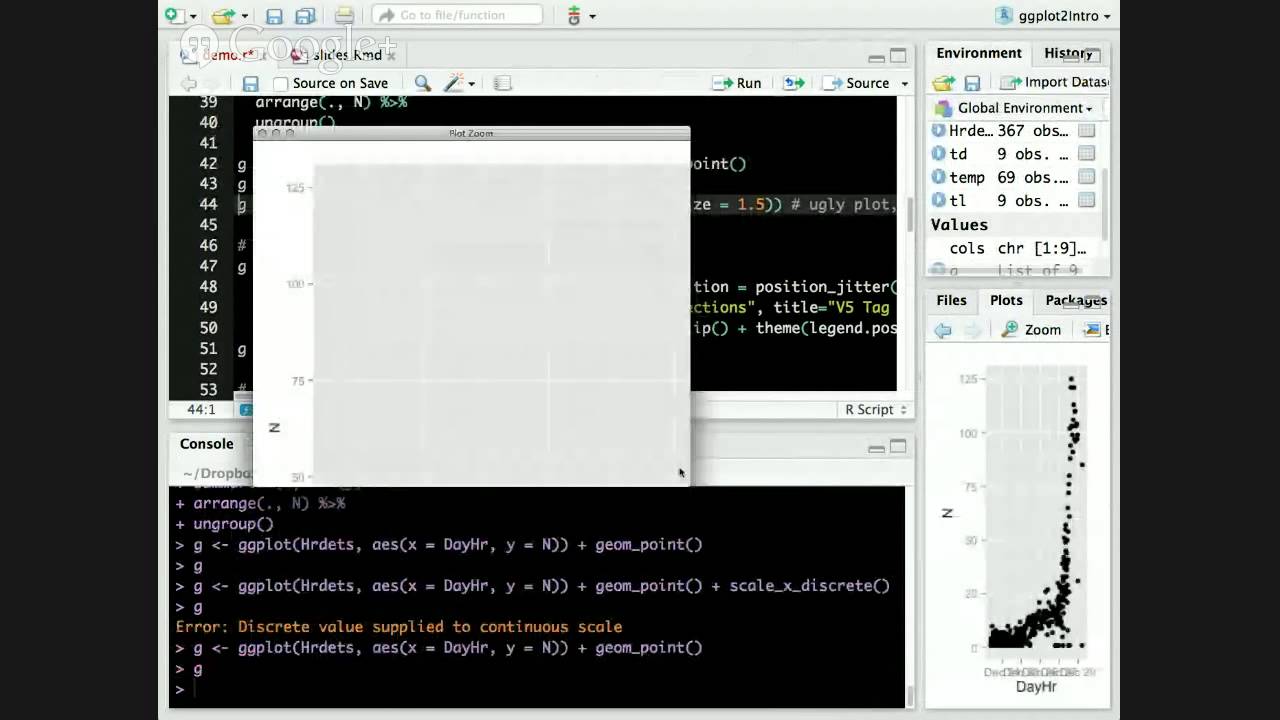
Task: Close the slides.Rmd tab
Action: [x=391, y=56]
